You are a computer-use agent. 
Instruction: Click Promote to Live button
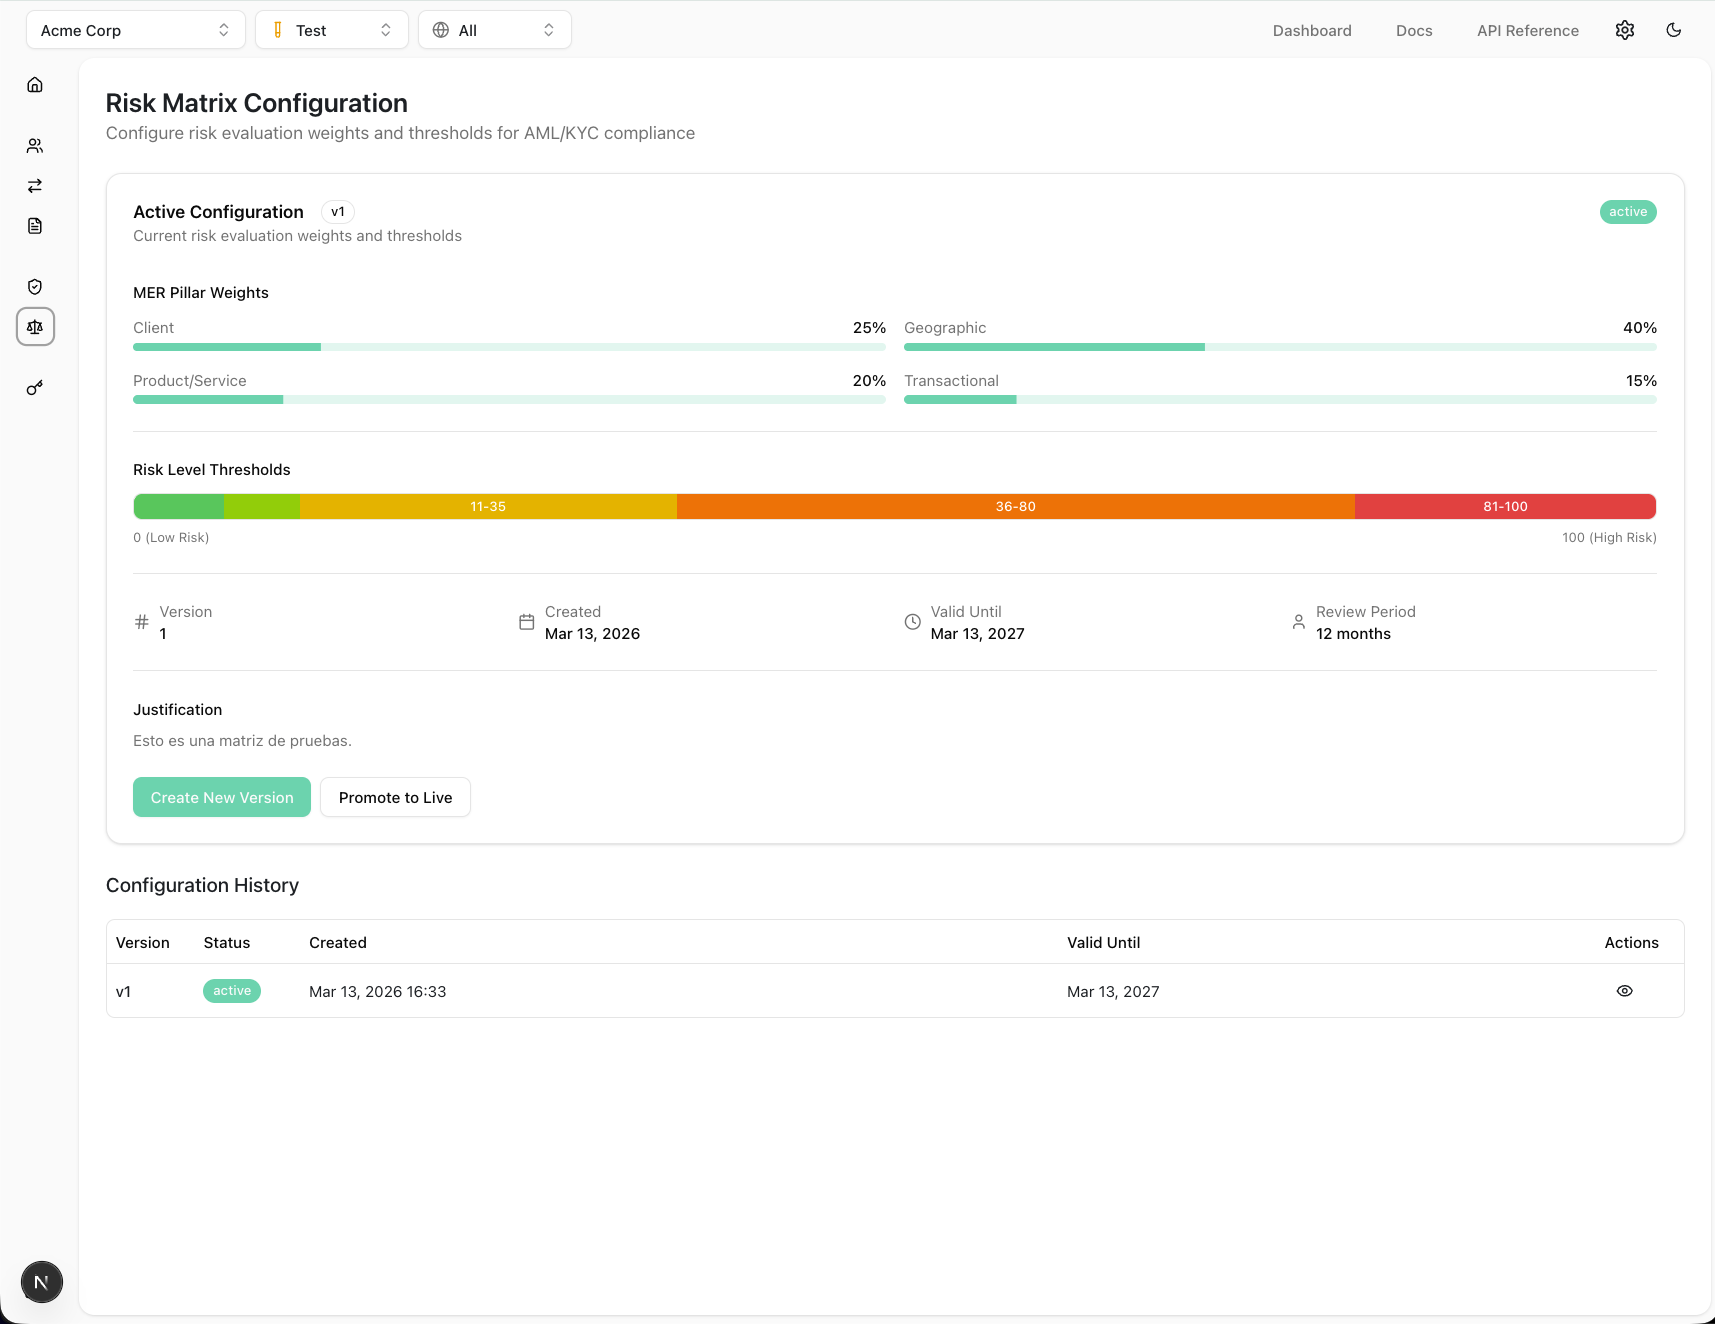[395, 797]
